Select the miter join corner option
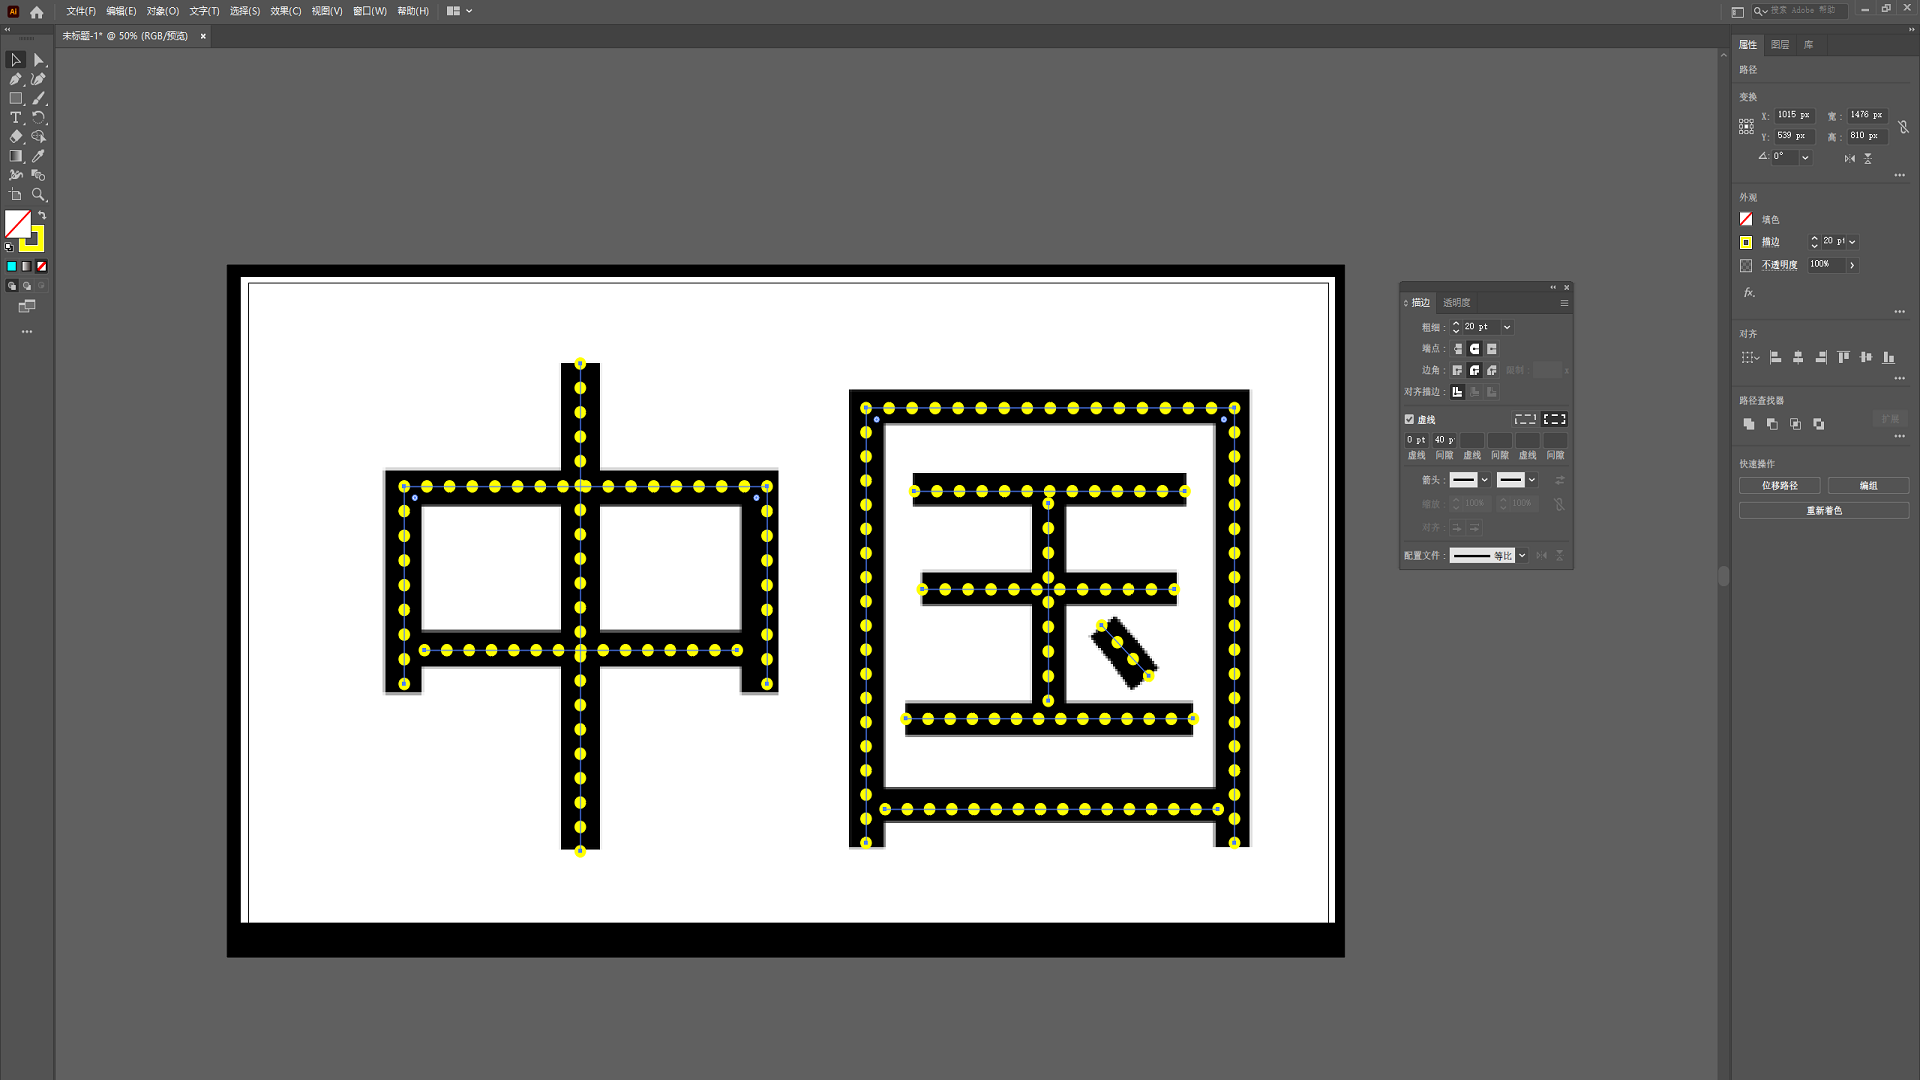This screenshot has width=1920, height=1080. pos(1458,371)
